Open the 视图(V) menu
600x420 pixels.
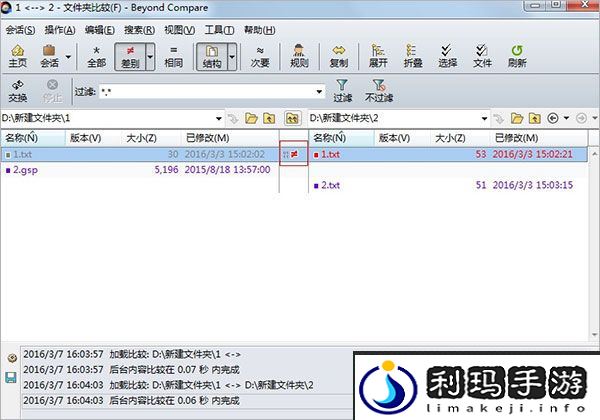tap(179, 30)
